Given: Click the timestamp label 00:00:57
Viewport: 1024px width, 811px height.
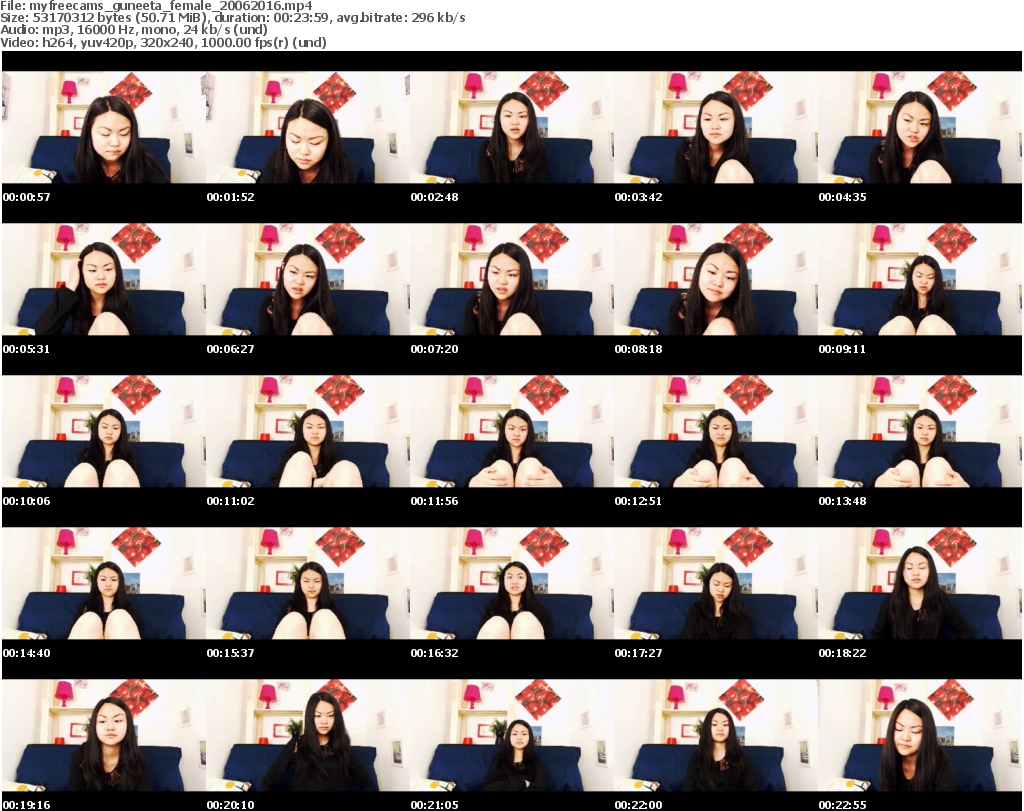Looking at the screenshot, I should [27, 197].
